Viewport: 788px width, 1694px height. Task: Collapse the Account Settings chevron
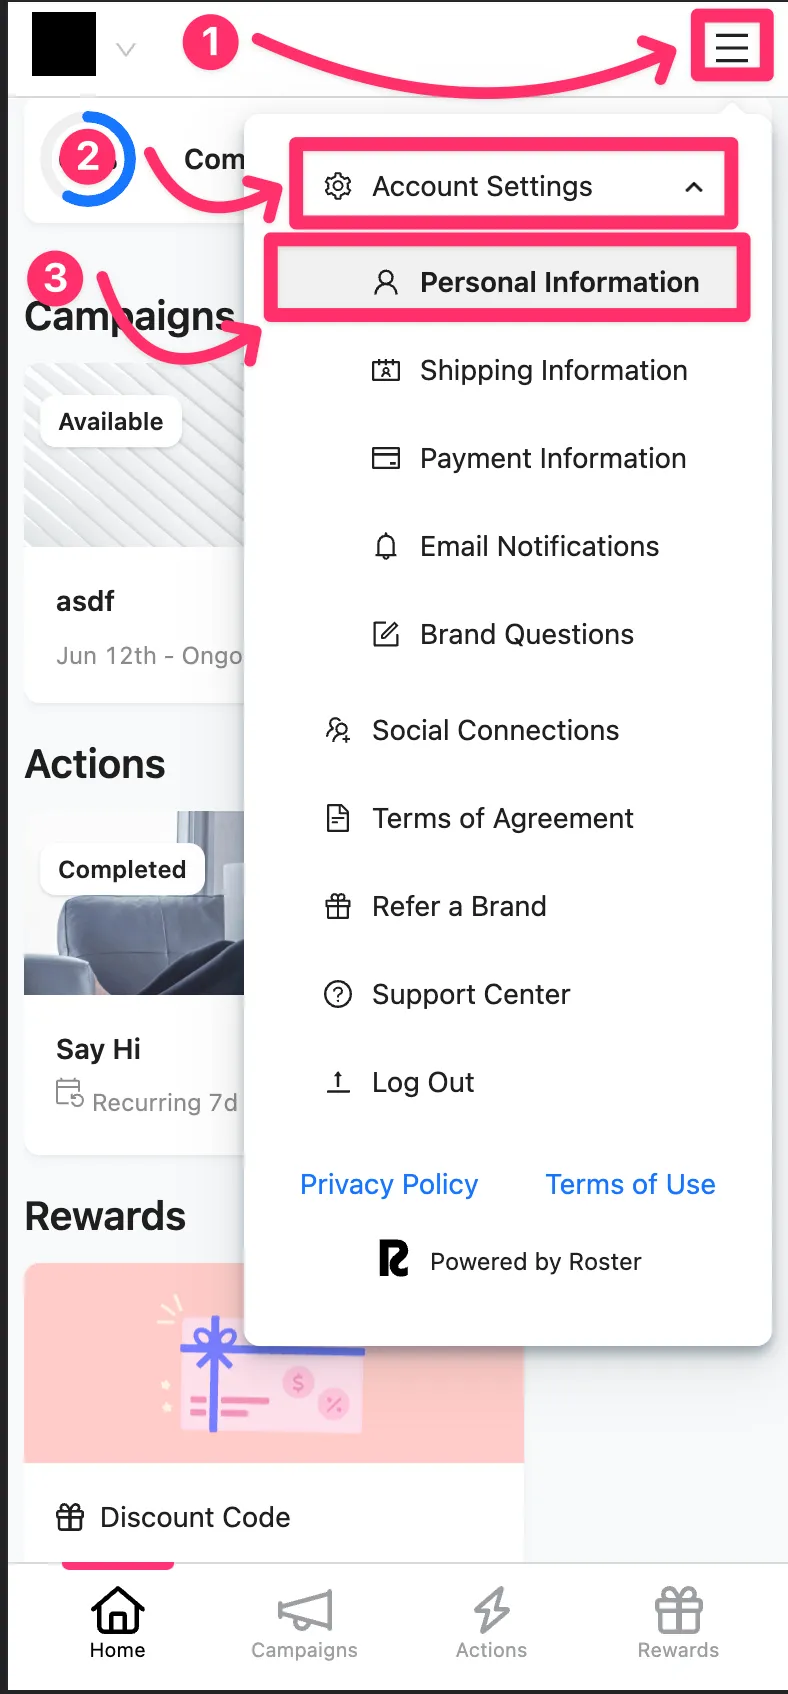pyautogui.click(x=694, y=187)
